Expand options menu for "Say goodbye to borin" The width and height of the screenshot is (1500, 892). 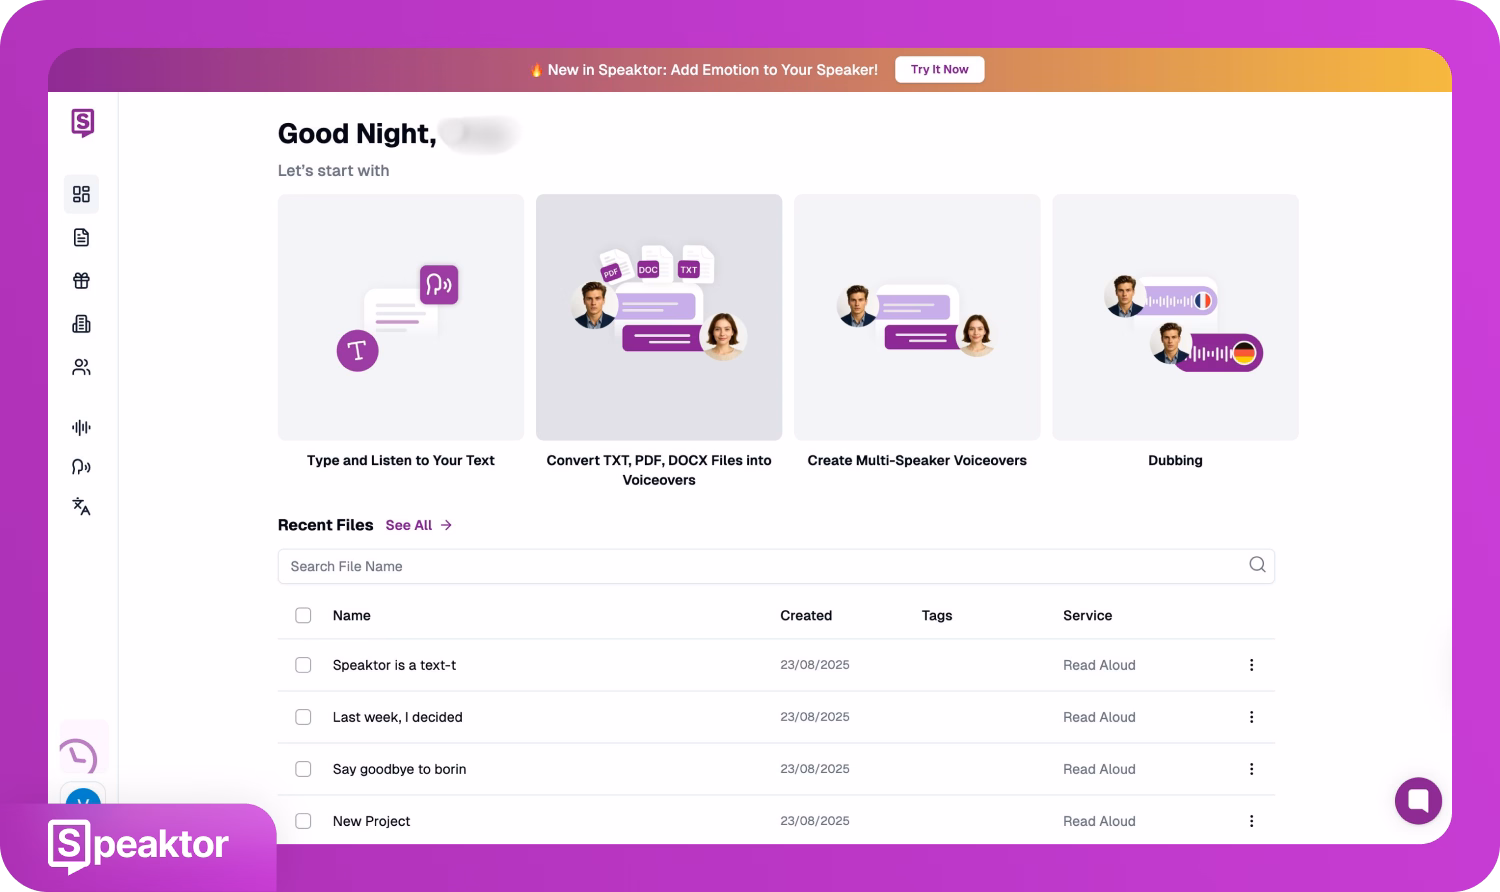tap(1251, 769)
